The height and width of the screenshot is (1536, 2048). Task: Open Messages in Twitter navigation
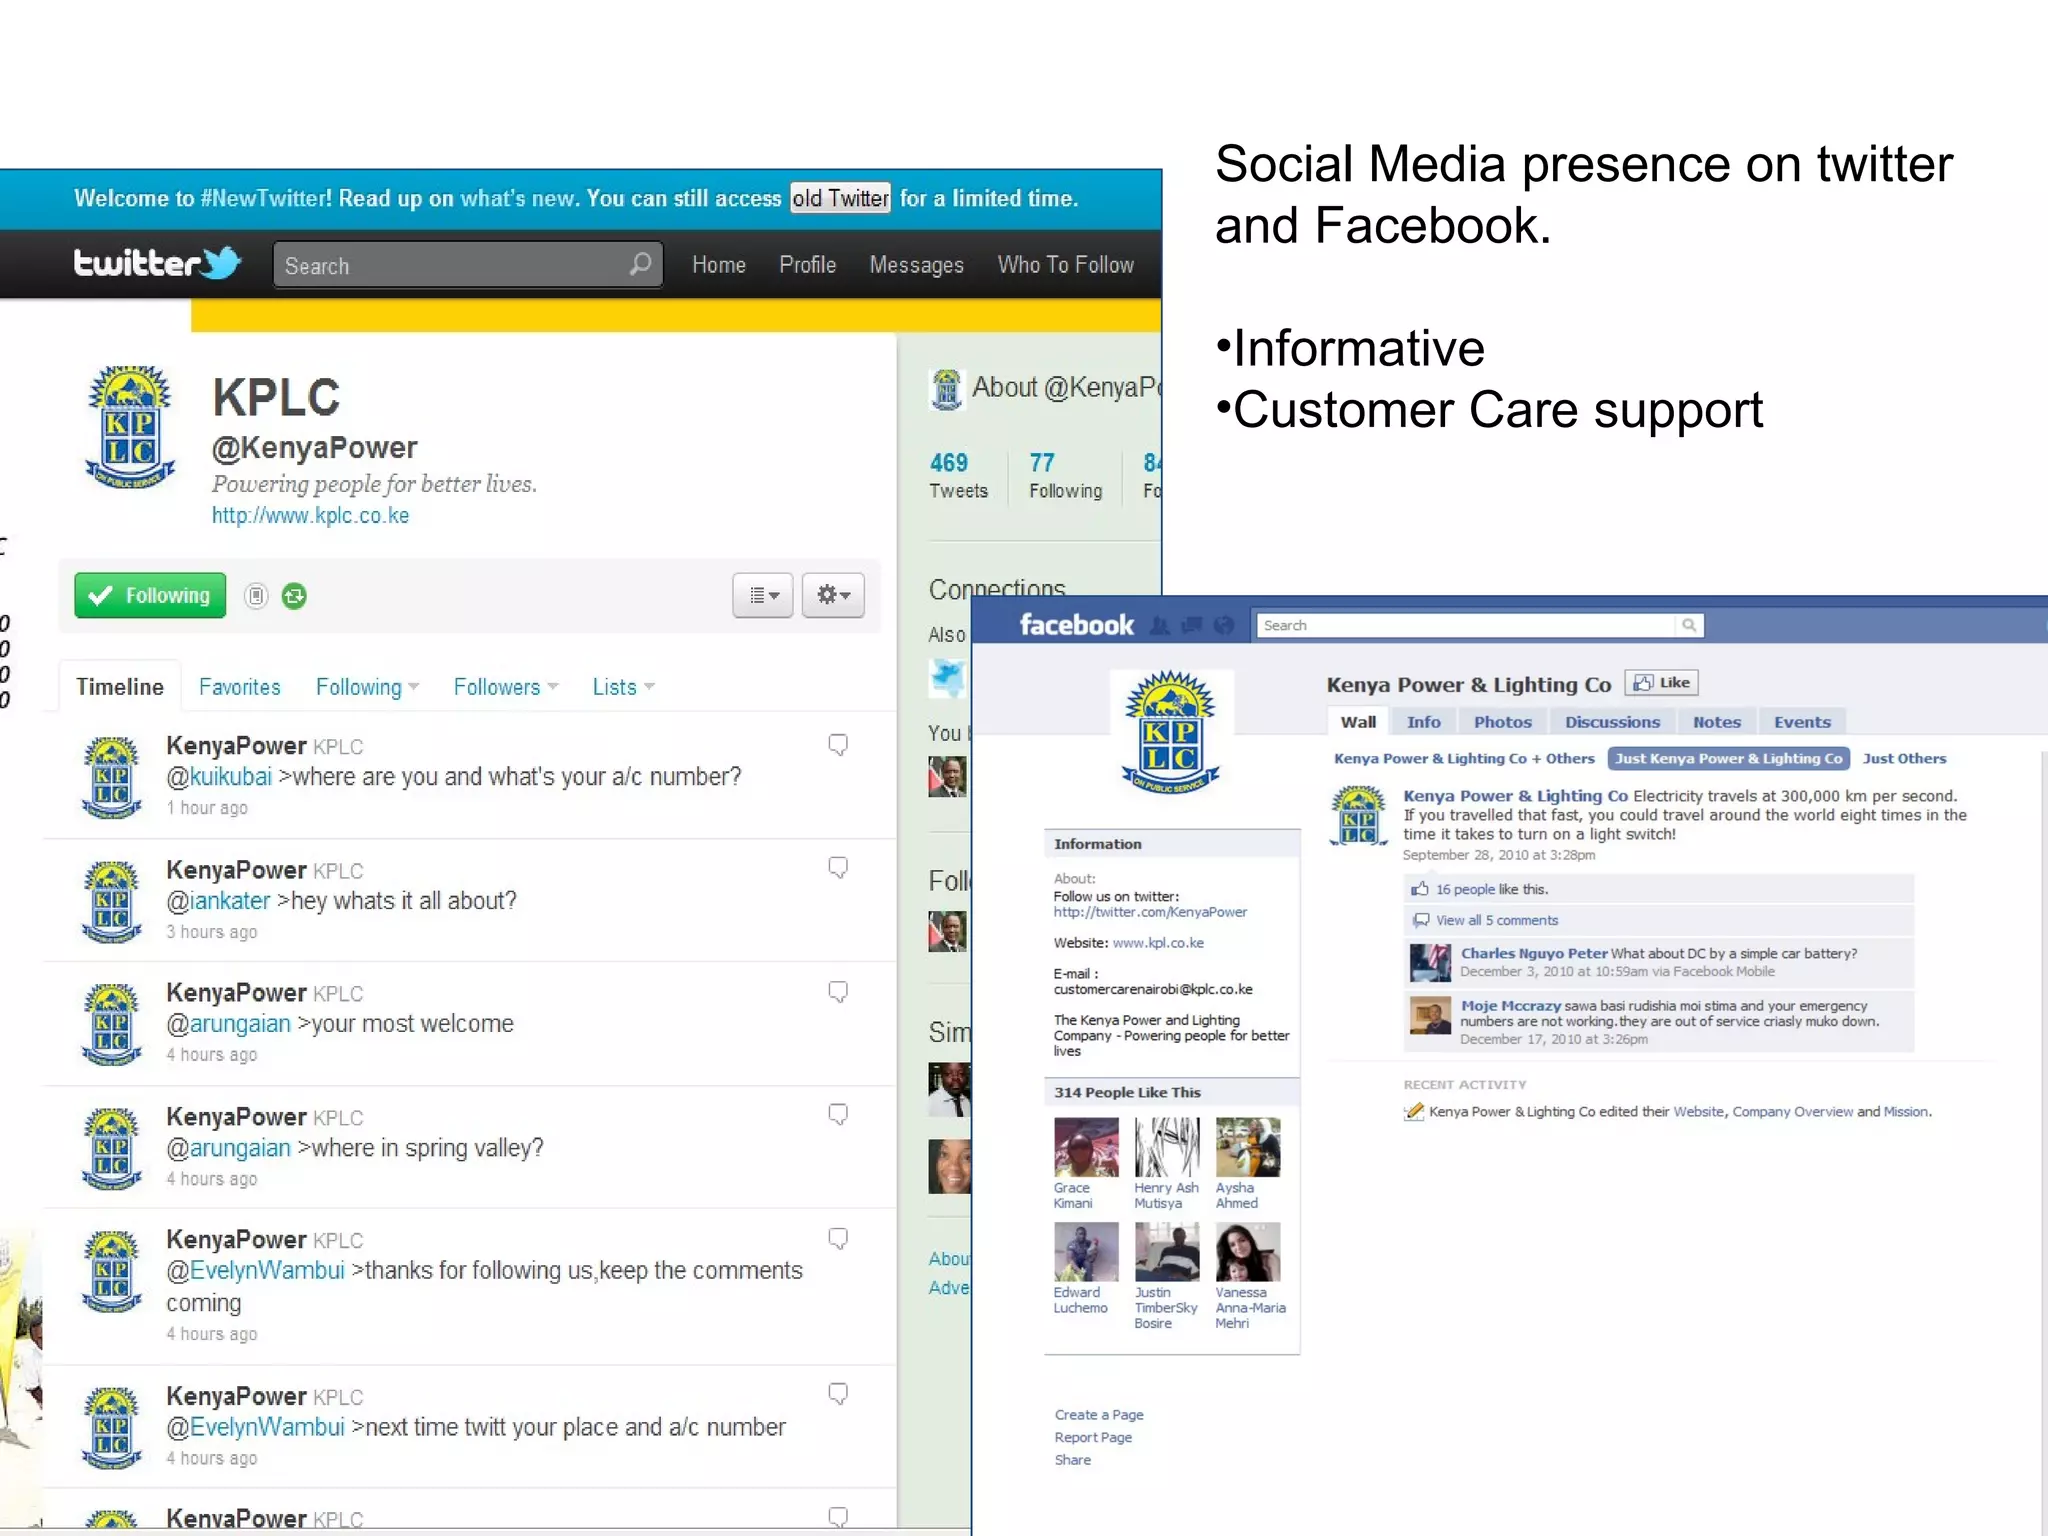[x=916, y=265]
